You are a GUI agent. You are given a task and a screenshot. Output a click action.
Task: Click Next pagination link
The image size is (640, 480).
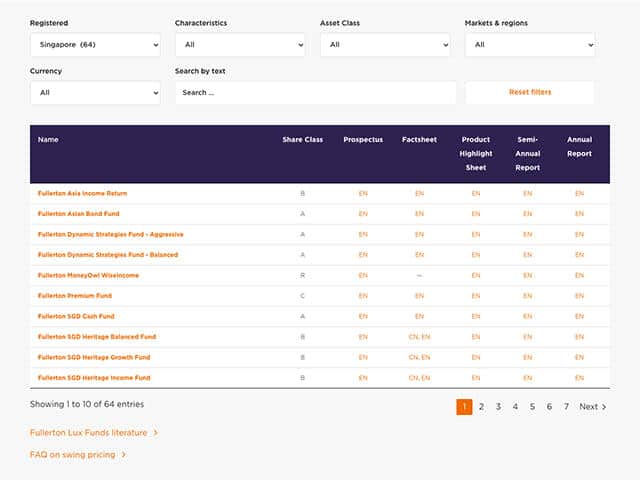[593, 407]
